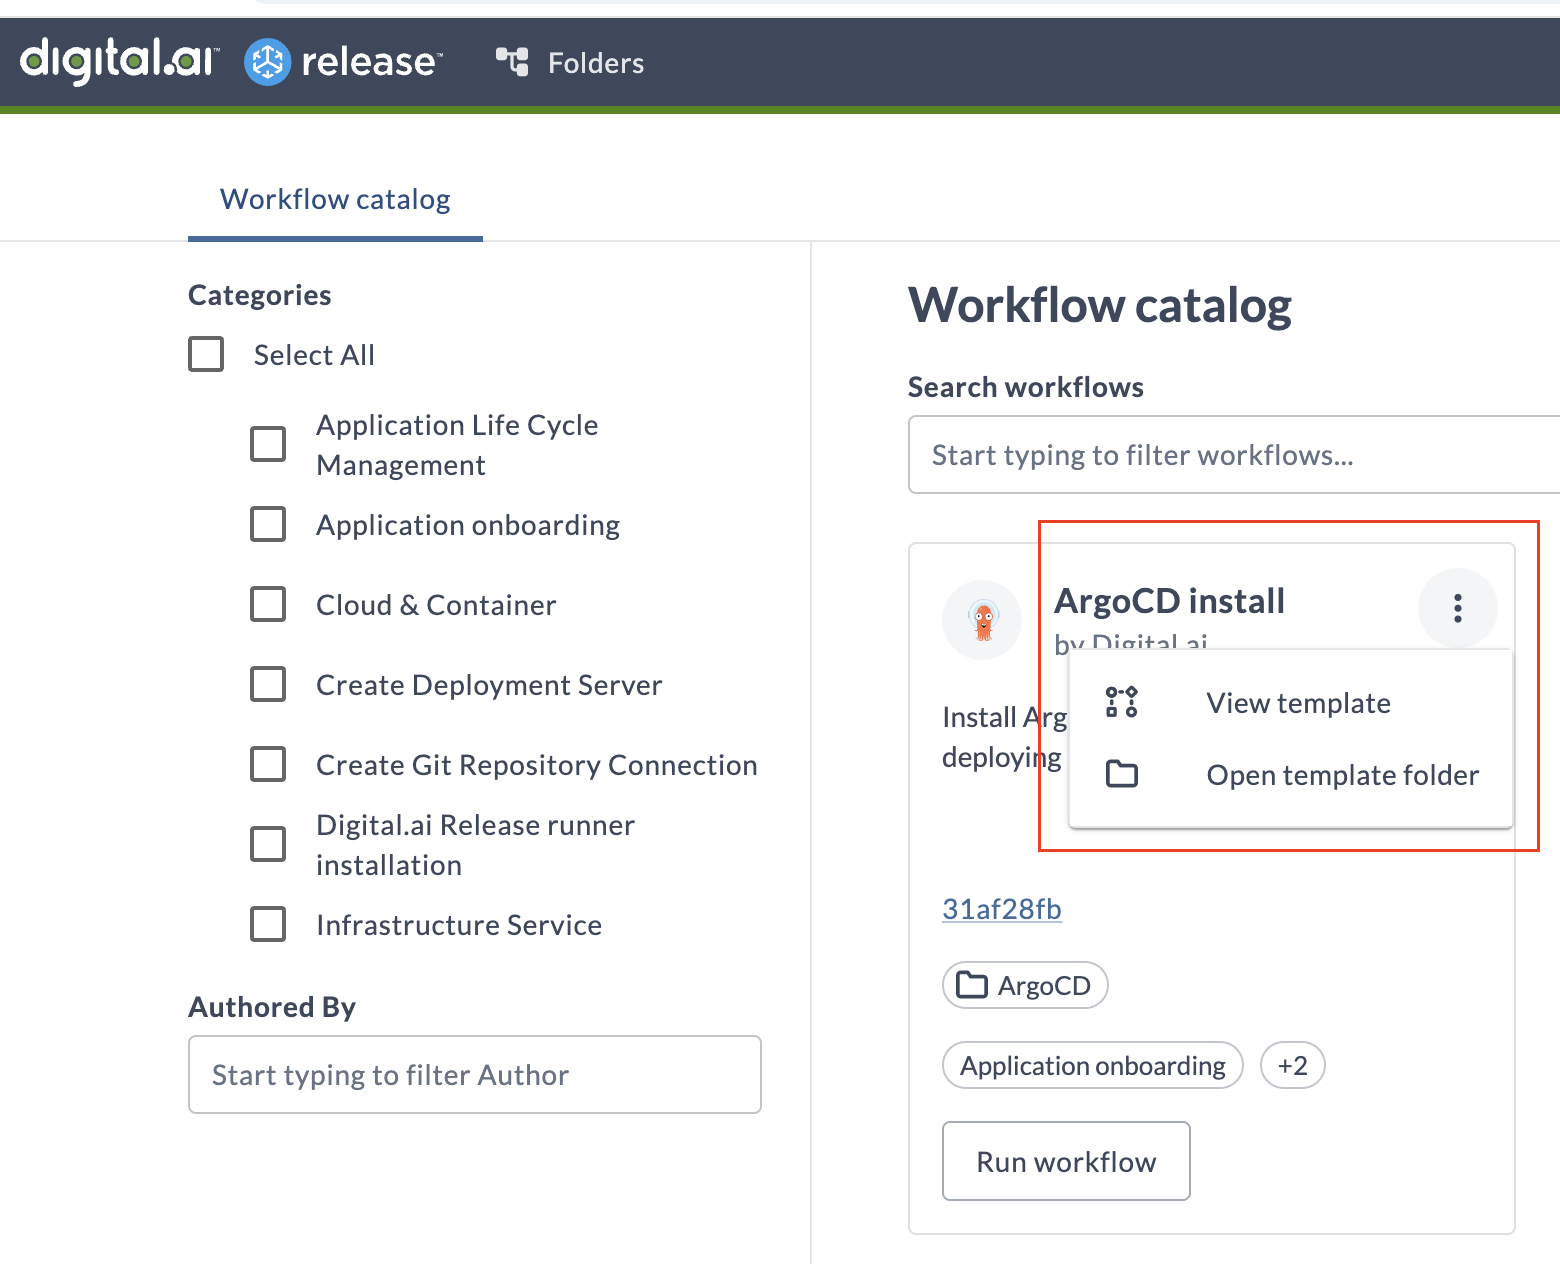Click the ArgoCD octopus avatar thumbnail
The height and width of the screenshot is (1264, 1560).
(x=982, y=620)
